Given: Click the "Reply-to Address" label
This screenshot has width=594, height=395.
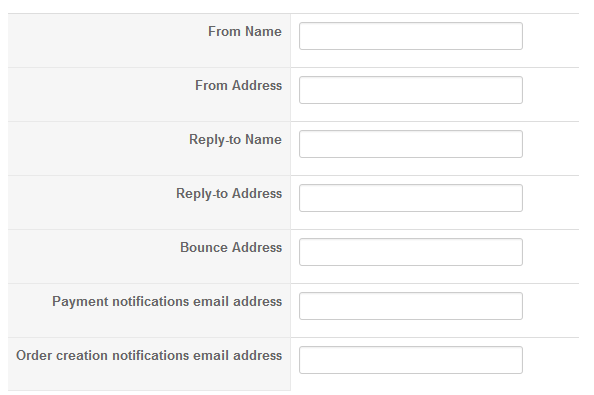Looking at the screenshot, I should [229, 194].
